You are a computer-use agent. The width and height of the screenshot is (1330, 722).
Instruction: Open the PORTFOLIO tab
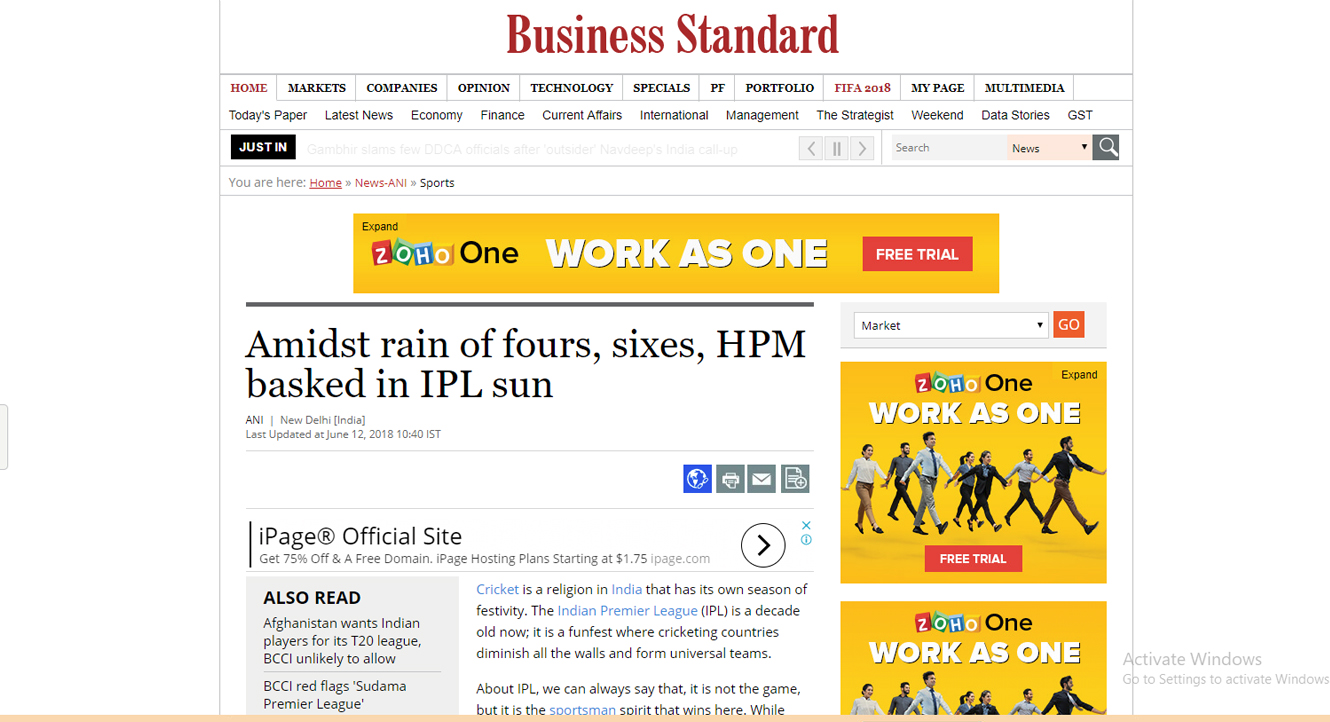coord(780,88)
